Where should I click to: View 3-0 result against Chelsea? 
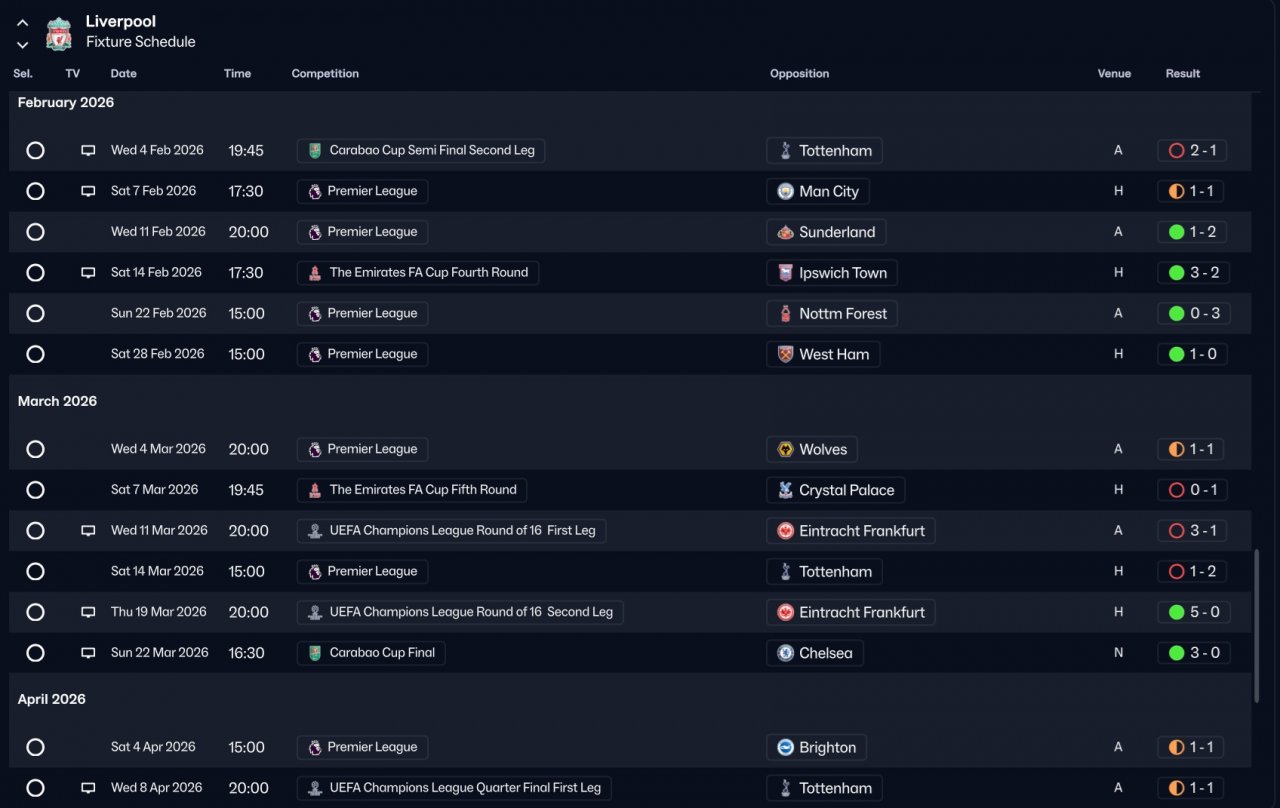(x=1193, y=653)
